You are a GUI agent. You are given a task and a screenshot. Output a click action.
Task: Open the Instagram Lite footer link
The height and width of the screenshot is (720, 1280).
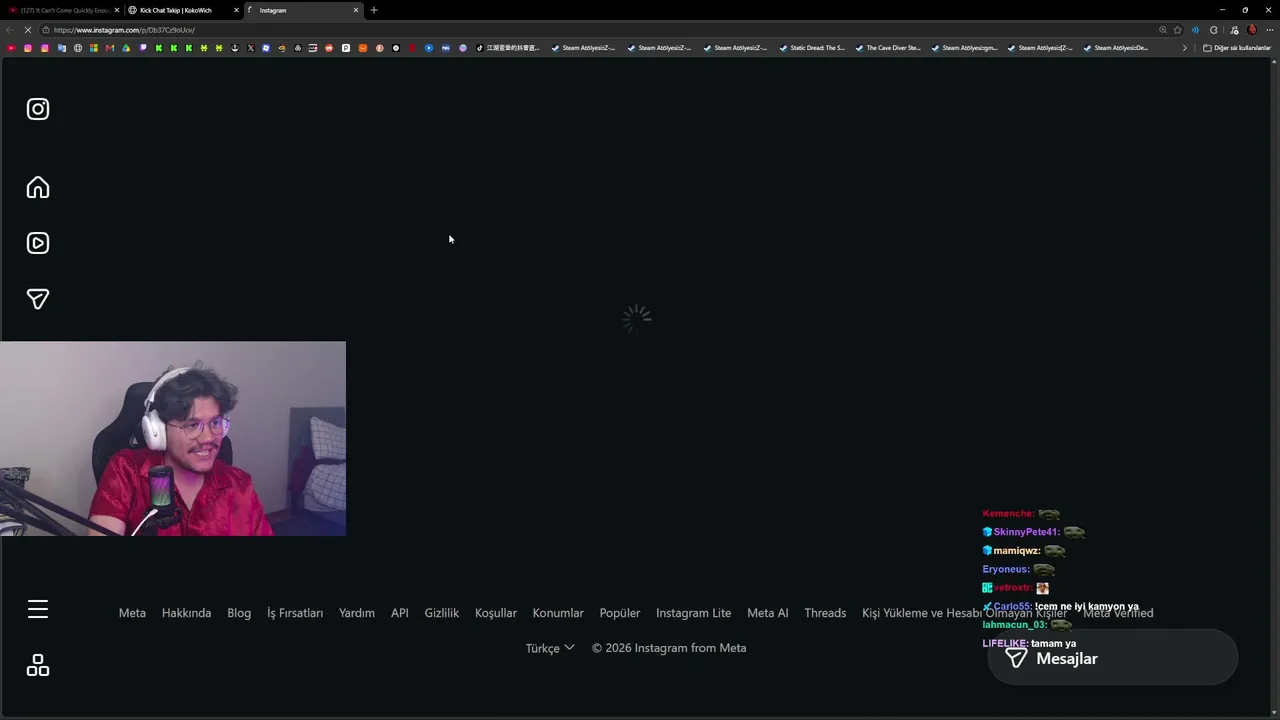pos(694,613)
